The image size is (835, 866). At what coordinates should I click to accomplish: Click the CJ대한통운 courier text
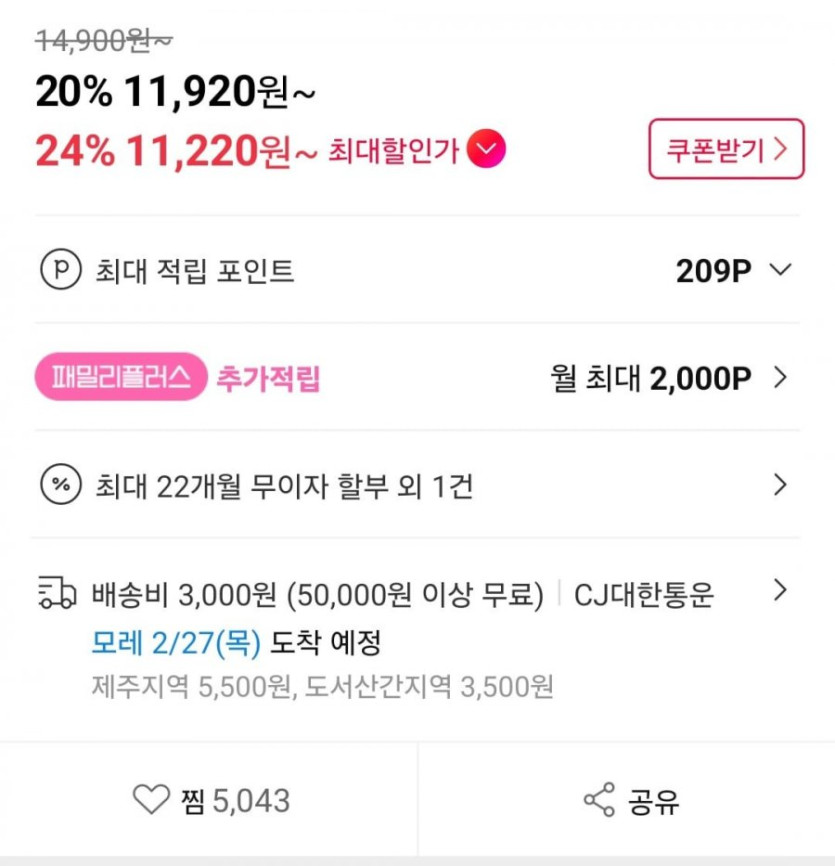click(x=644, y=595)
